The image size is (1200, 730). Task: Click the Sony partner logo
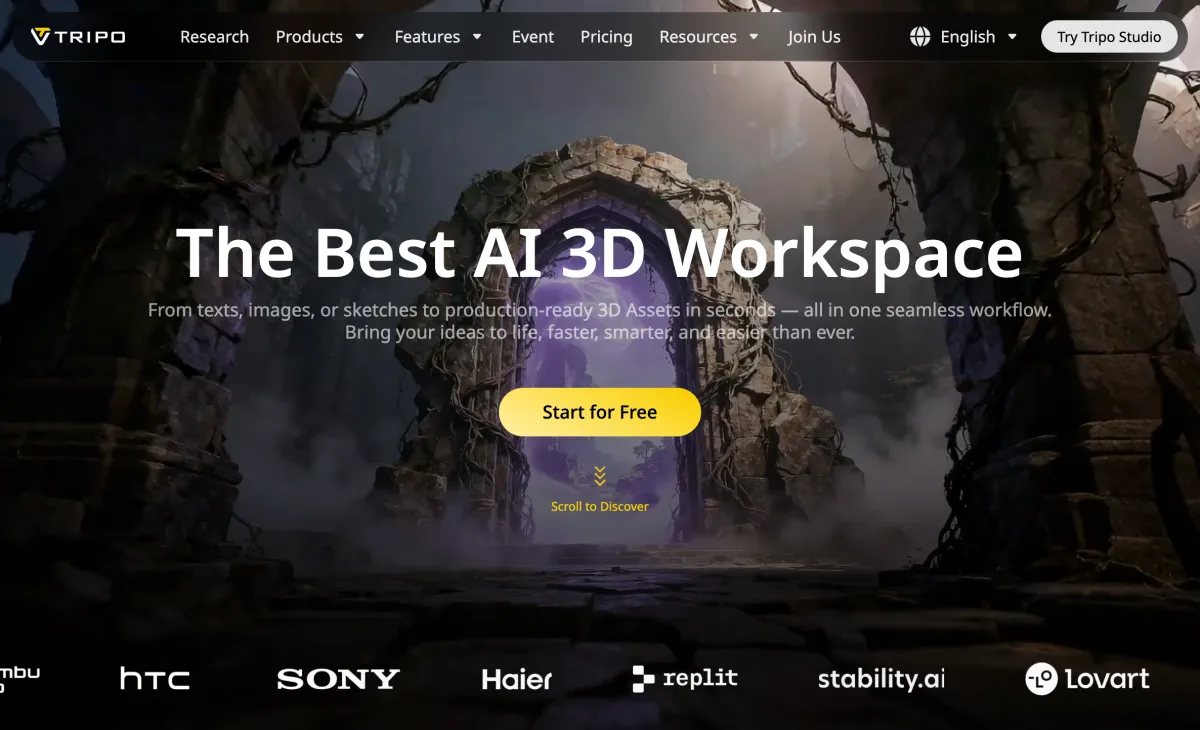[x=338, y=680]
